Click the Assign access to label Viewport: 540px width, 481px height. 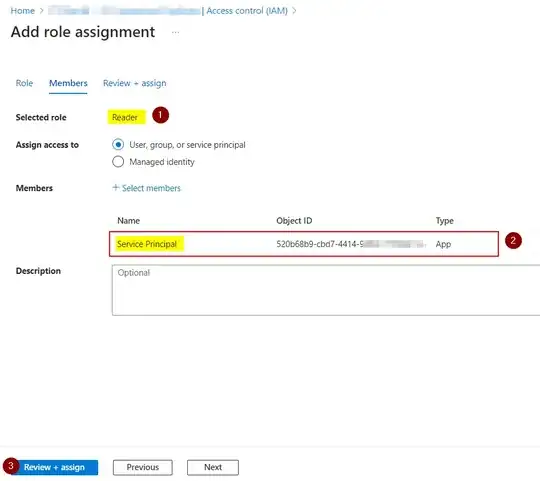pos(47,145)
